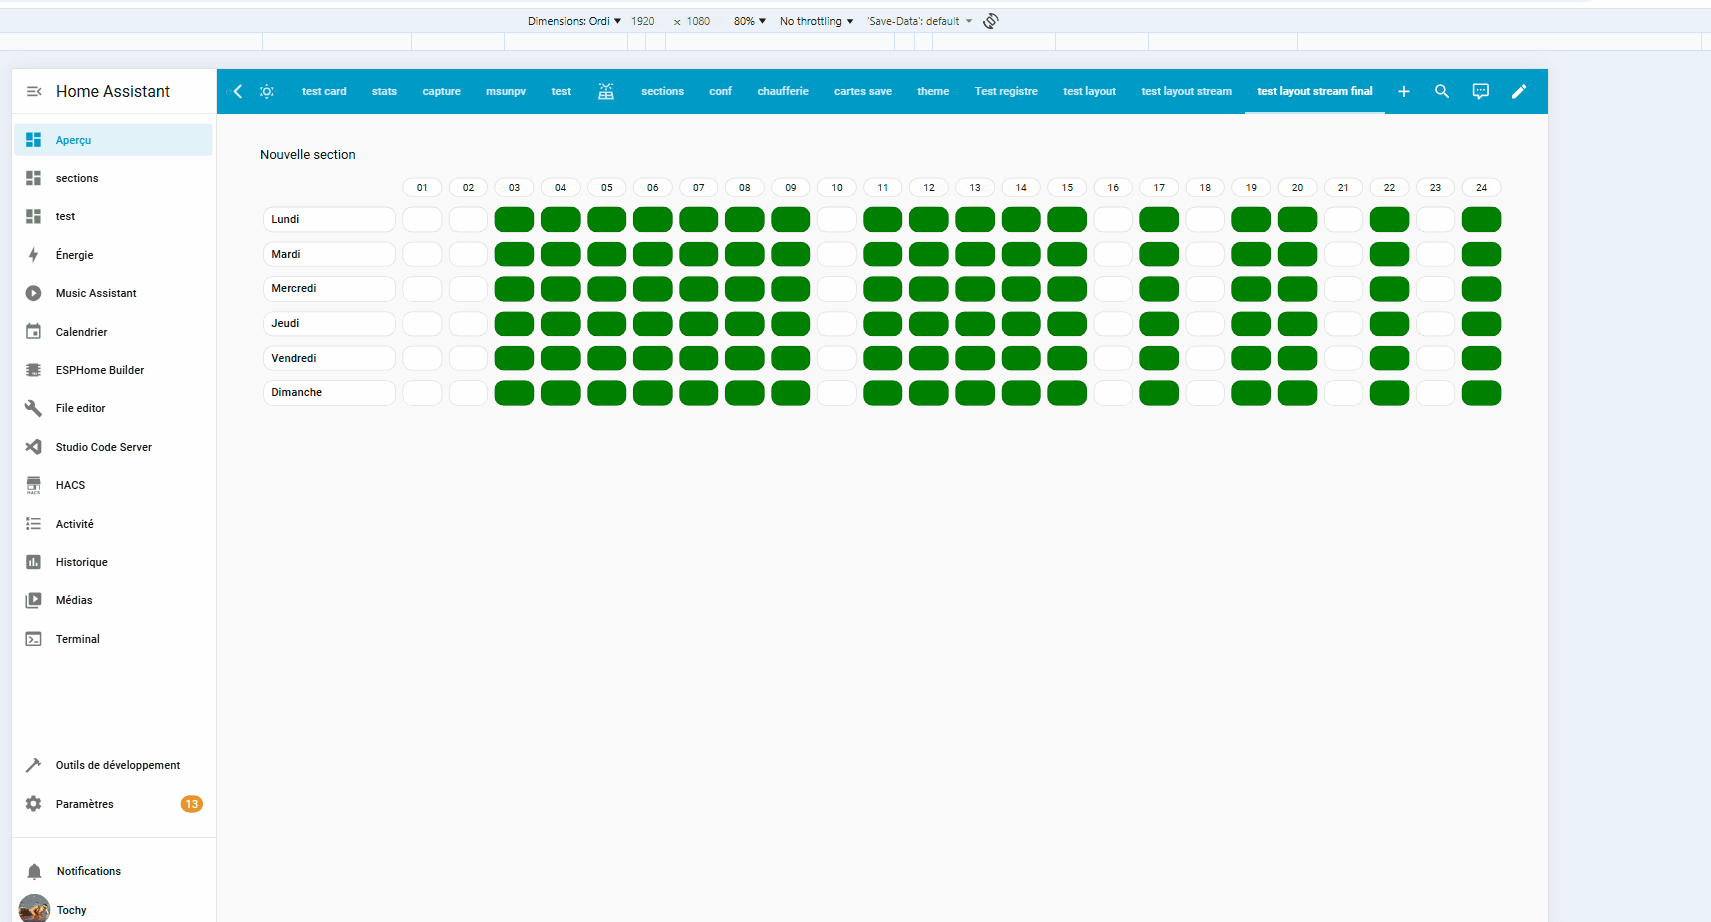Switch to the capture tab
Screen dimensions: 1711x922
(441, 91)
